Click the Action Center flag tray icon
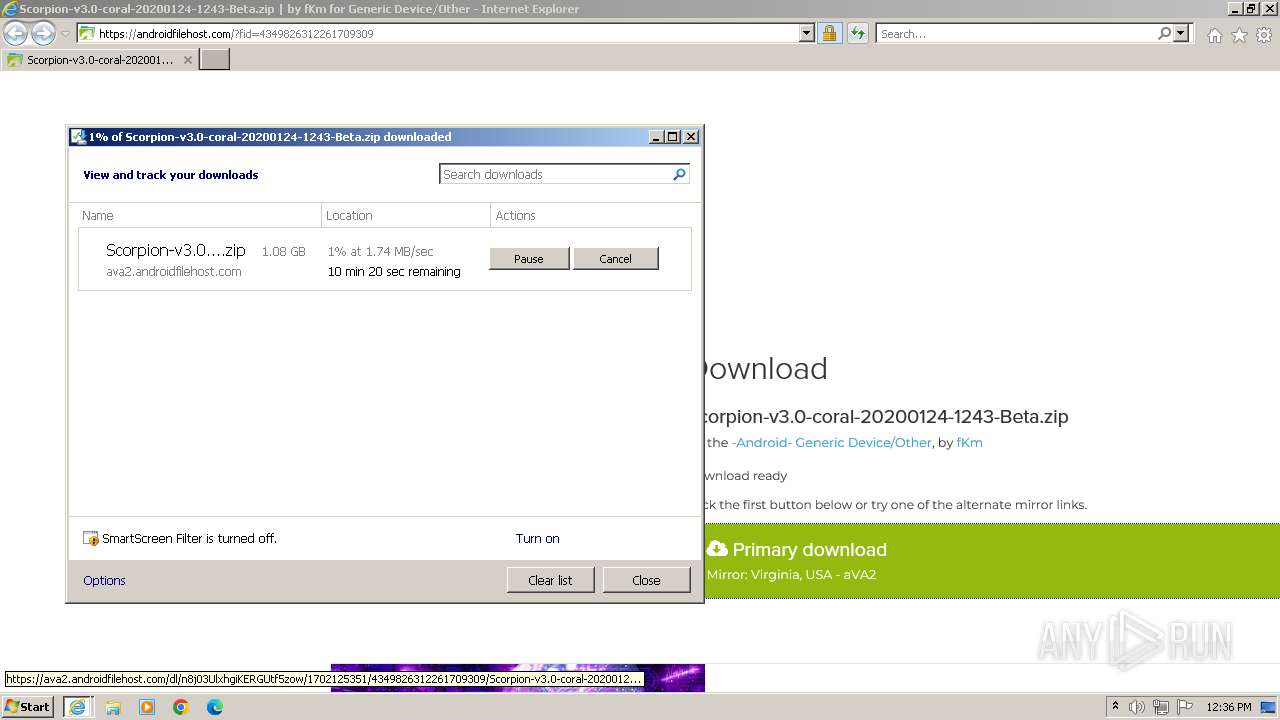 click(x=1185, y=707)
